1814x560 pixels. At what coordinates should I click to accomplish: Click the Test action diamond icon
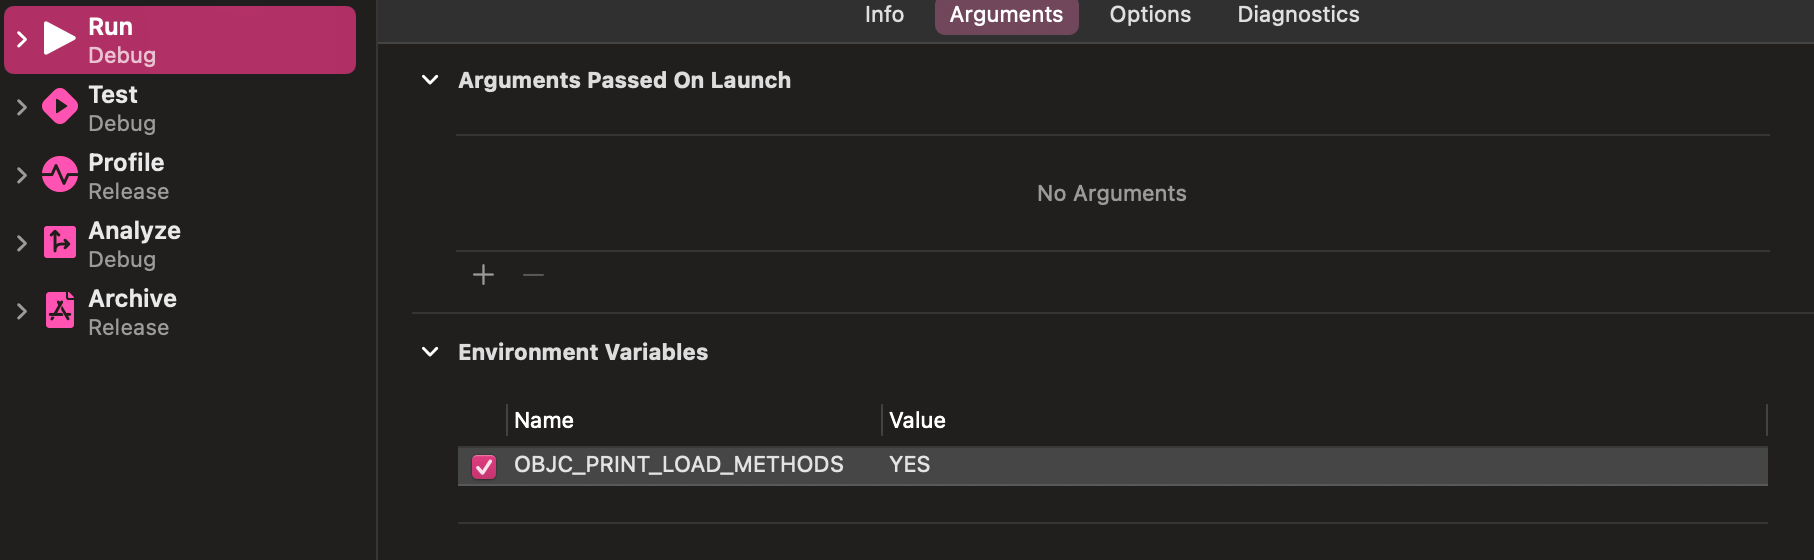(60, 106)
